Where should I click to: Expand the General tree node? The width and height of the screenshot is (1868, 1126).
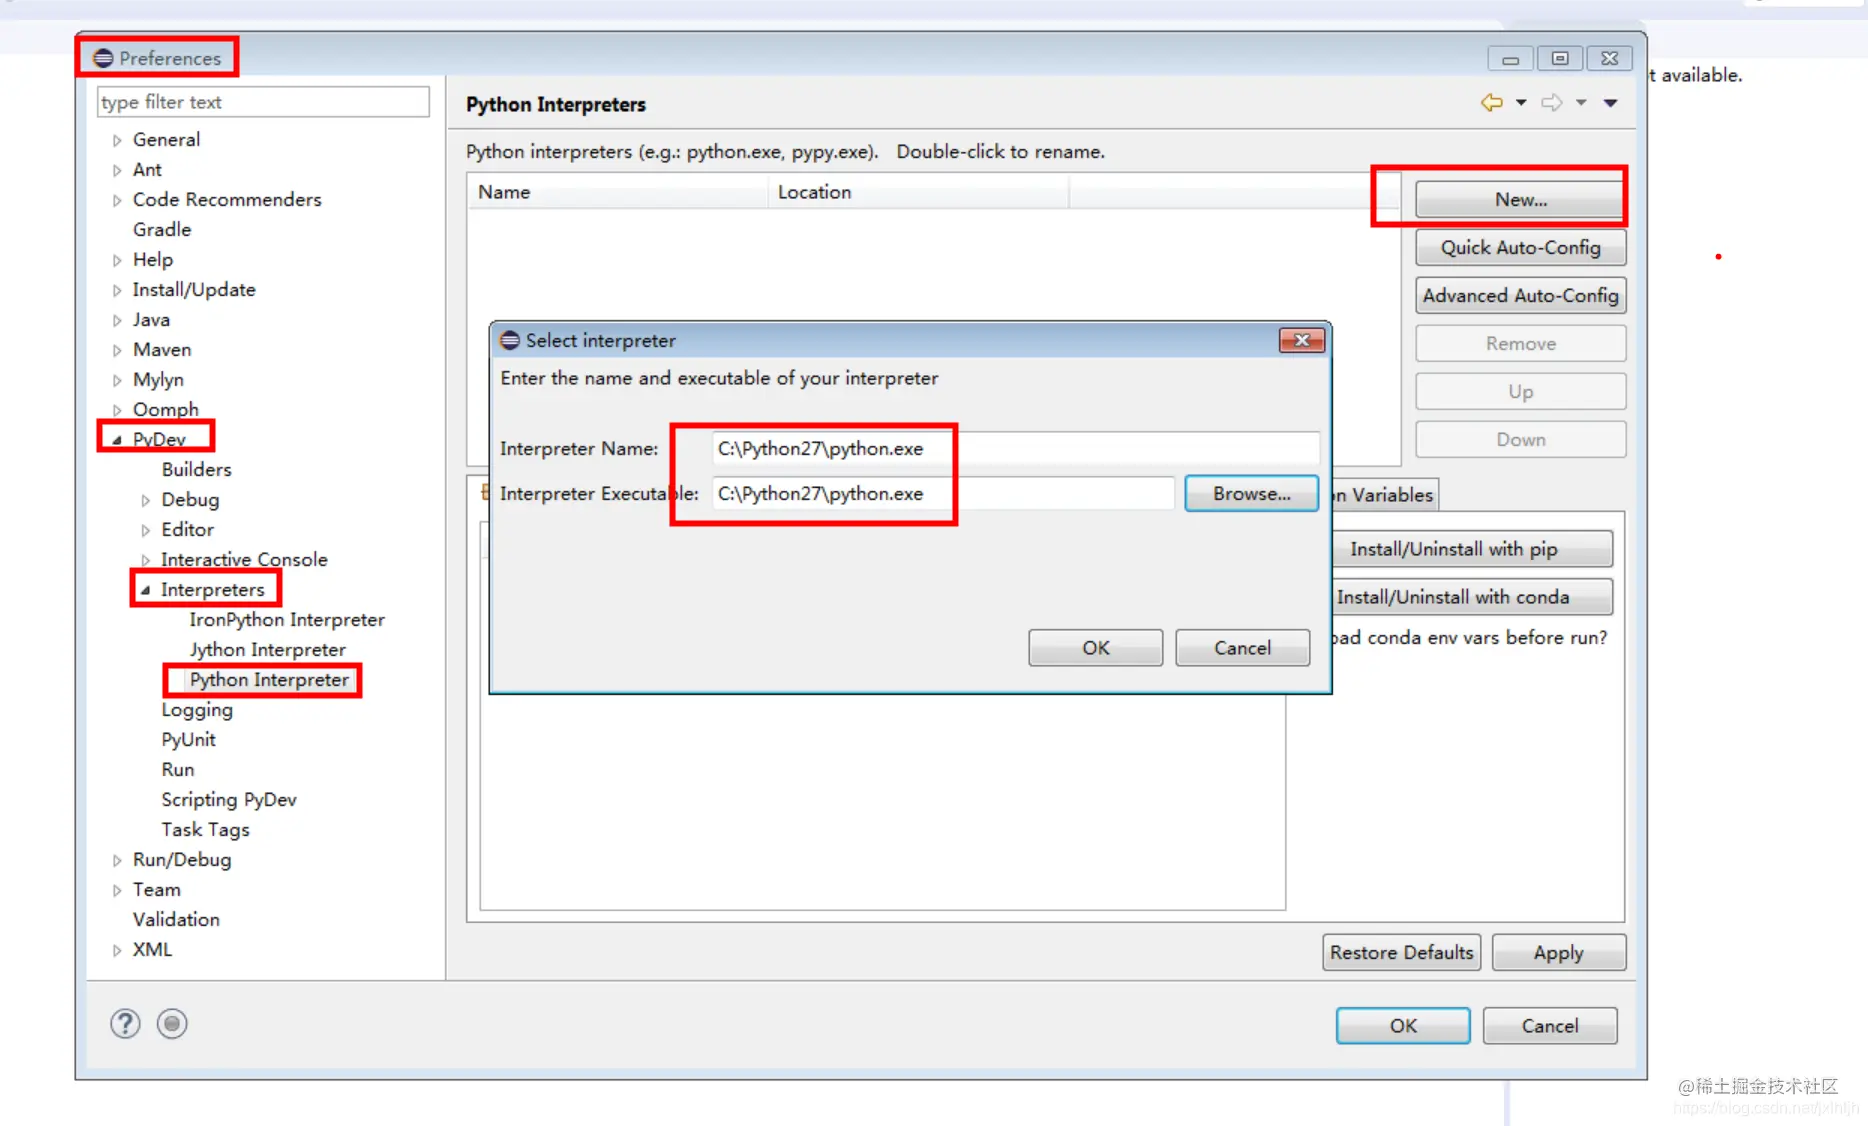117,140
